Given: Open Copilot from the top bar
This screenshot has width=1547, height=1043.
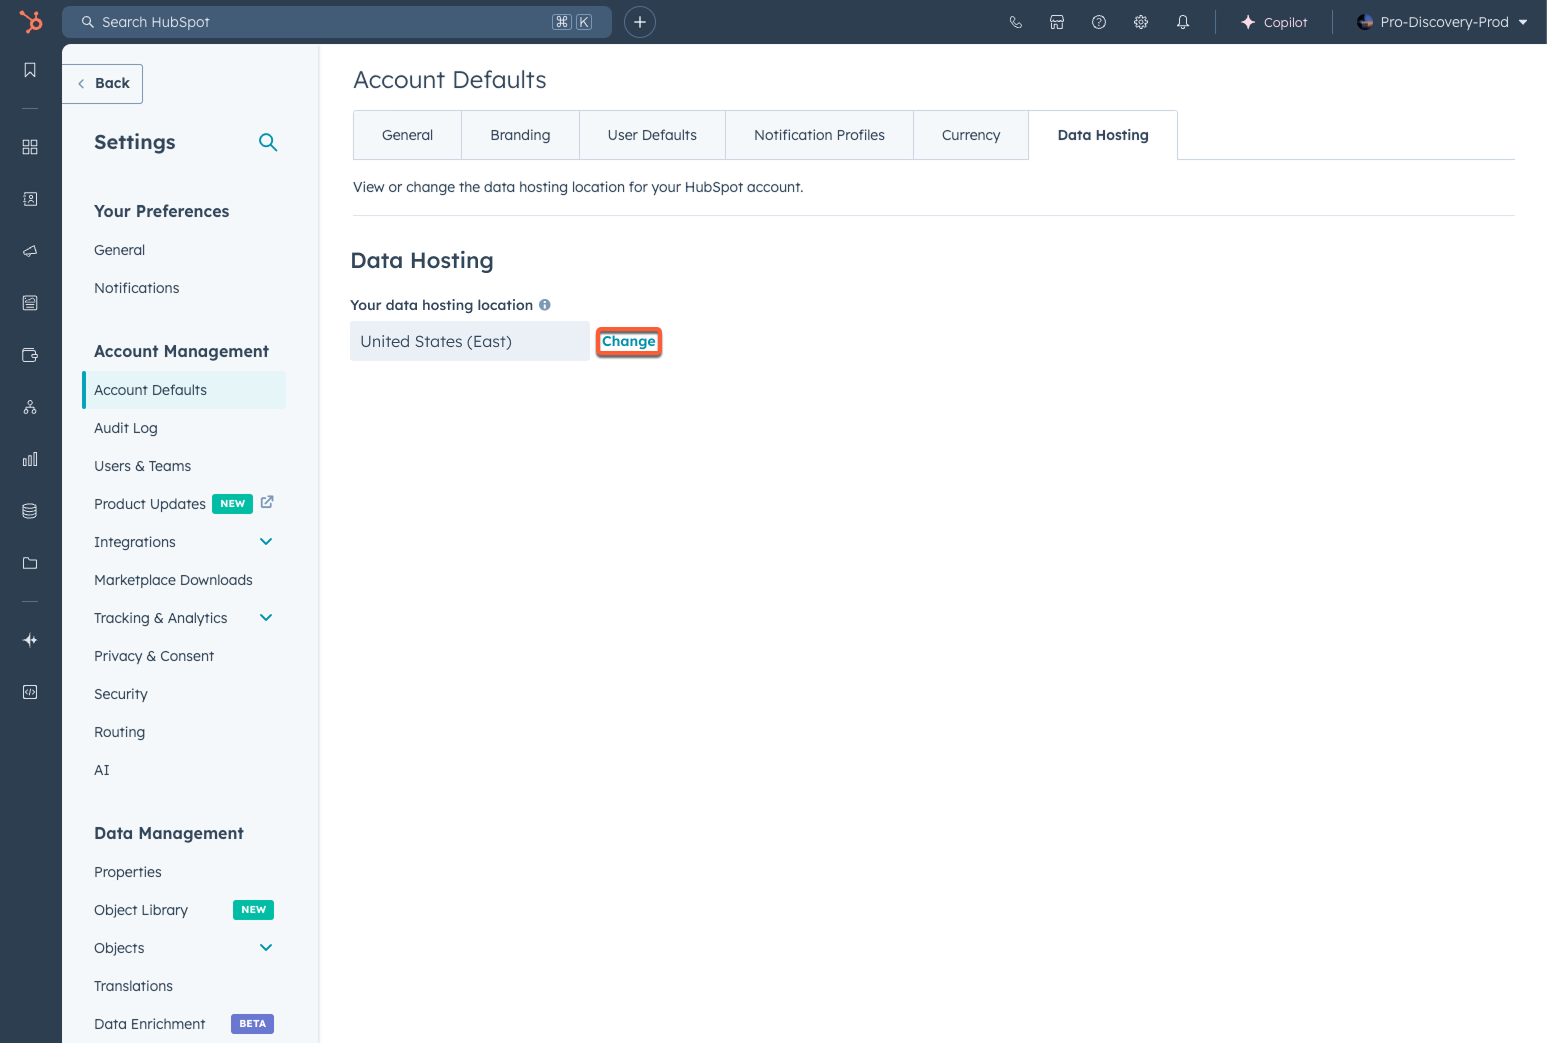Looking at the screenshot, I should coord(1274,22).
